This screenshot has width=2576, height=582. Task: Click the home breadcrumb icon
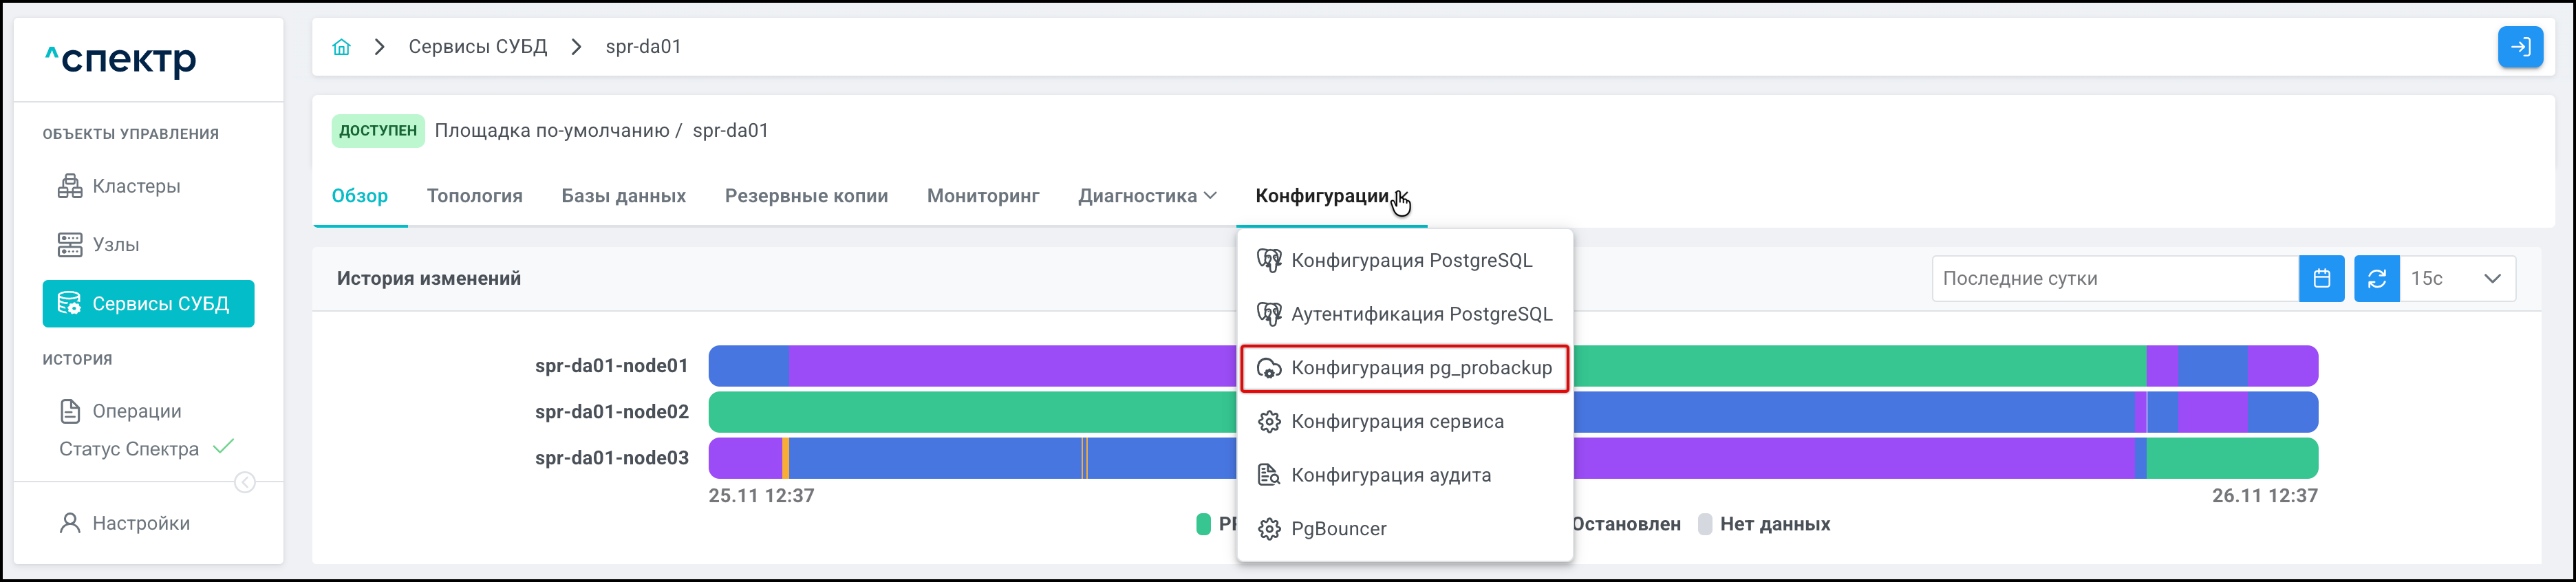(341, 47)
